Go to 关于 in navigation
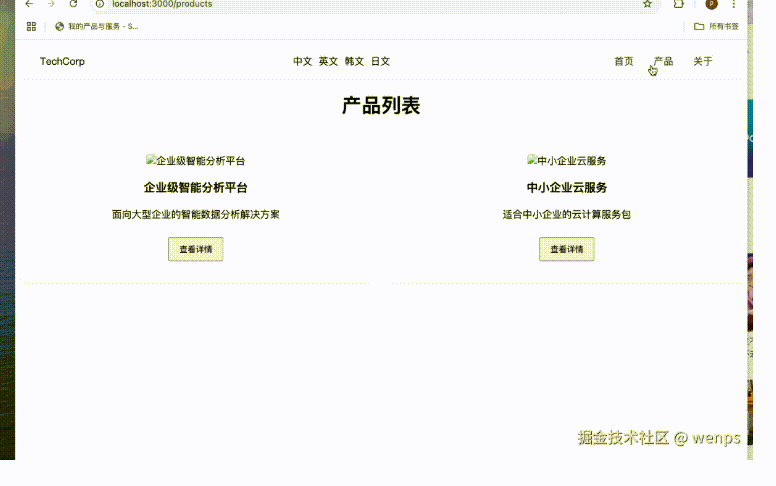776x486 pixels. pos(703,61)
